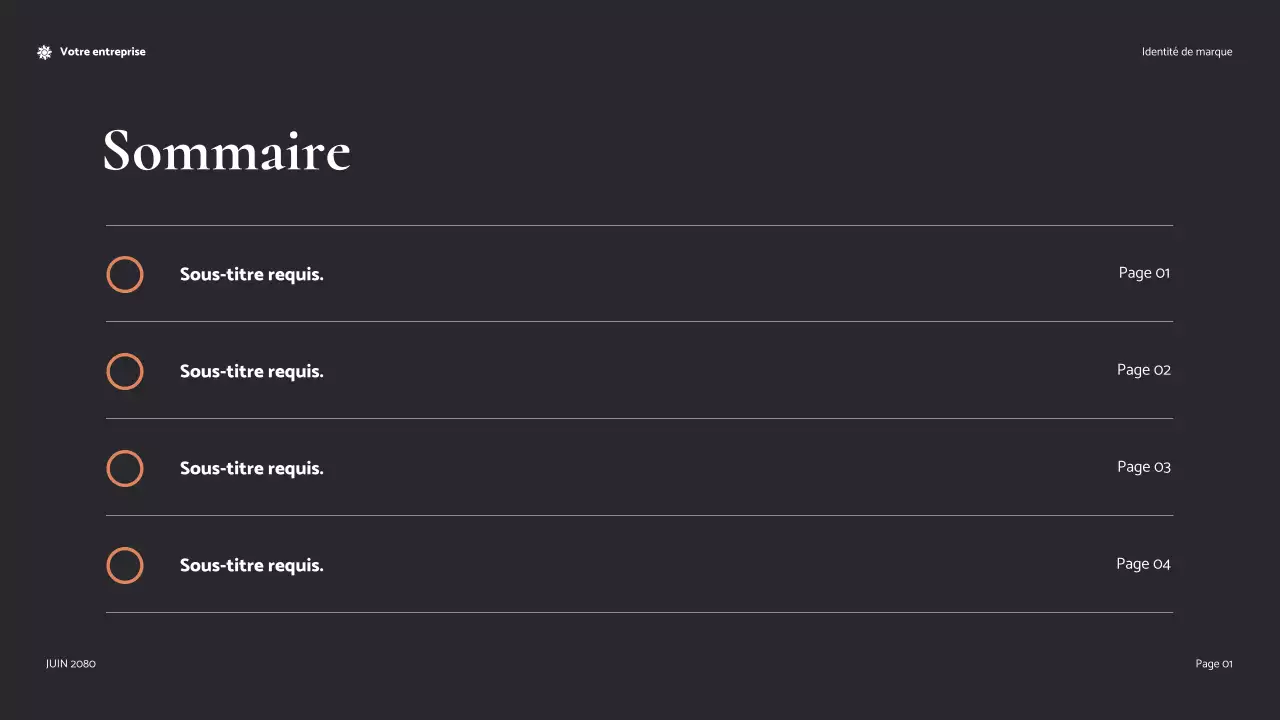Select the subtitle text in the Page 03 row
1280x720 pixels.
click(x=252, y=469)
